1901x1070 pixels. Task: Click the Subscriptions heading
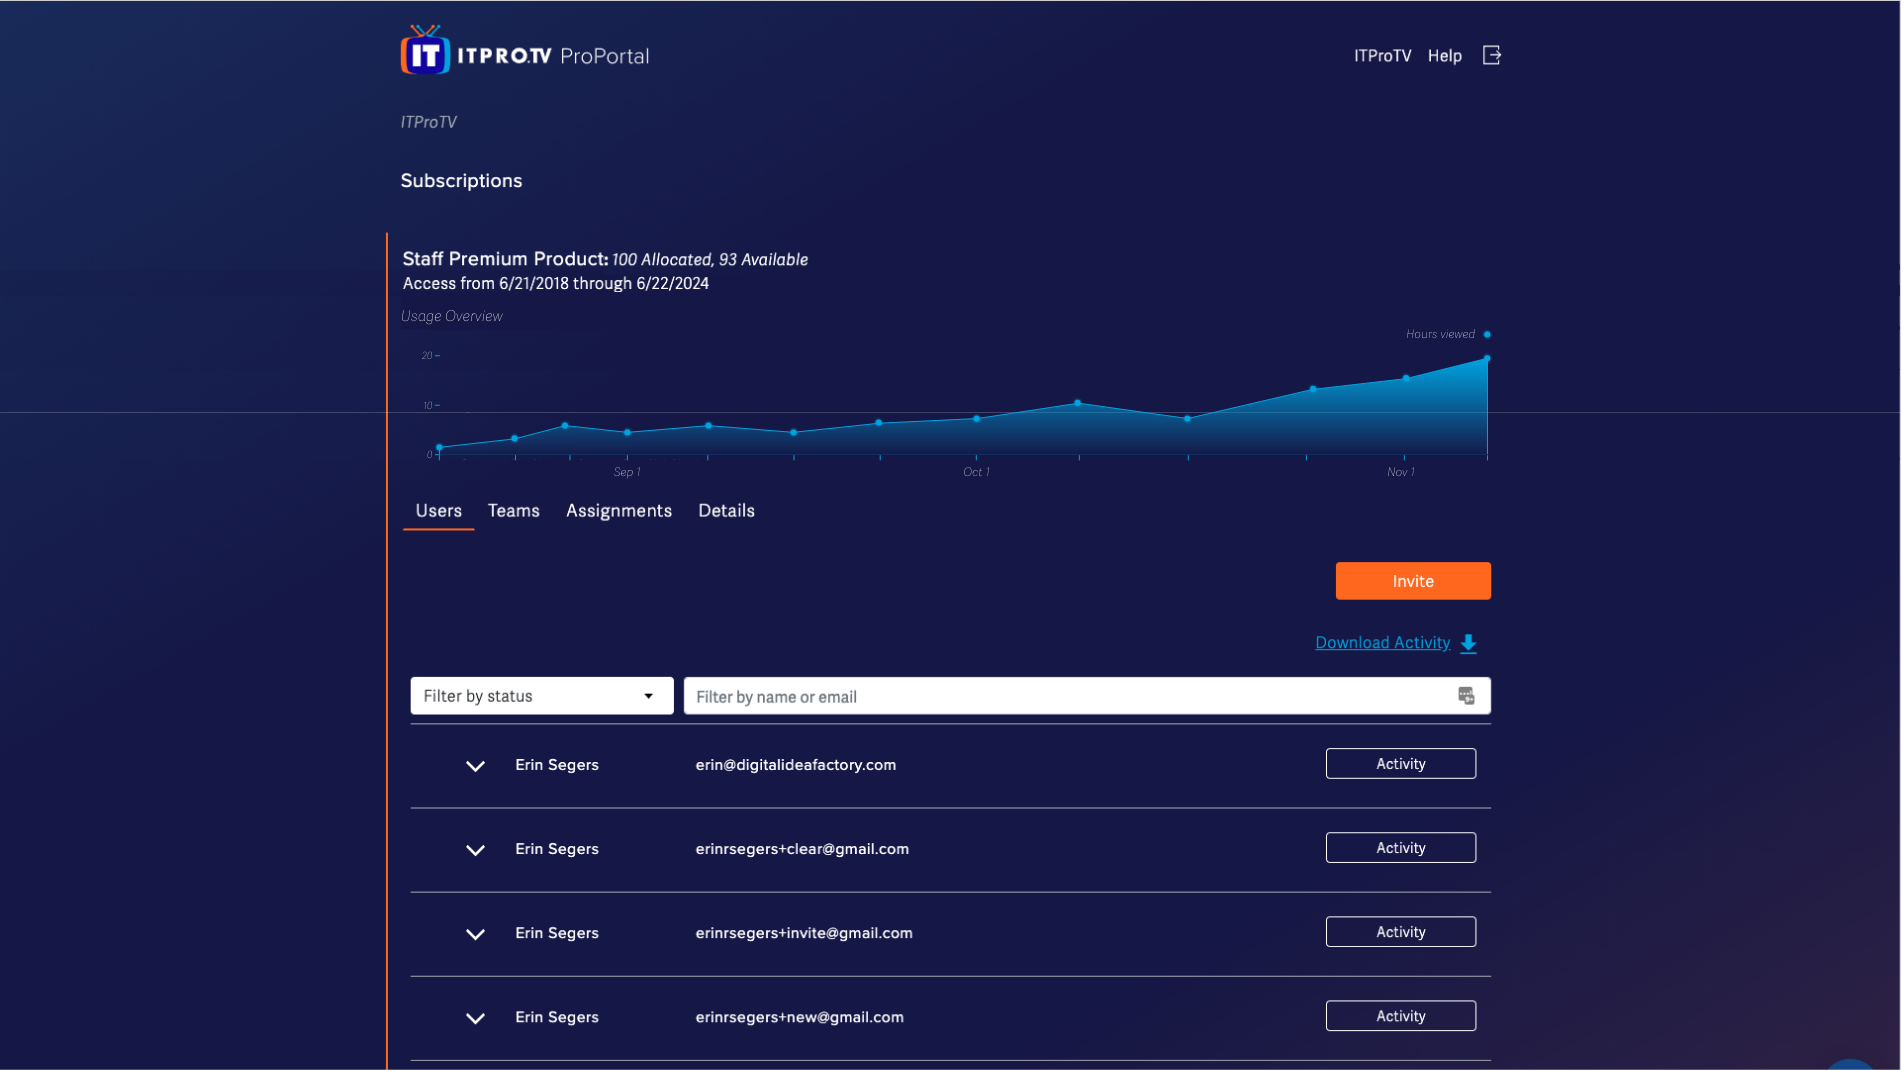coord(461,181)
